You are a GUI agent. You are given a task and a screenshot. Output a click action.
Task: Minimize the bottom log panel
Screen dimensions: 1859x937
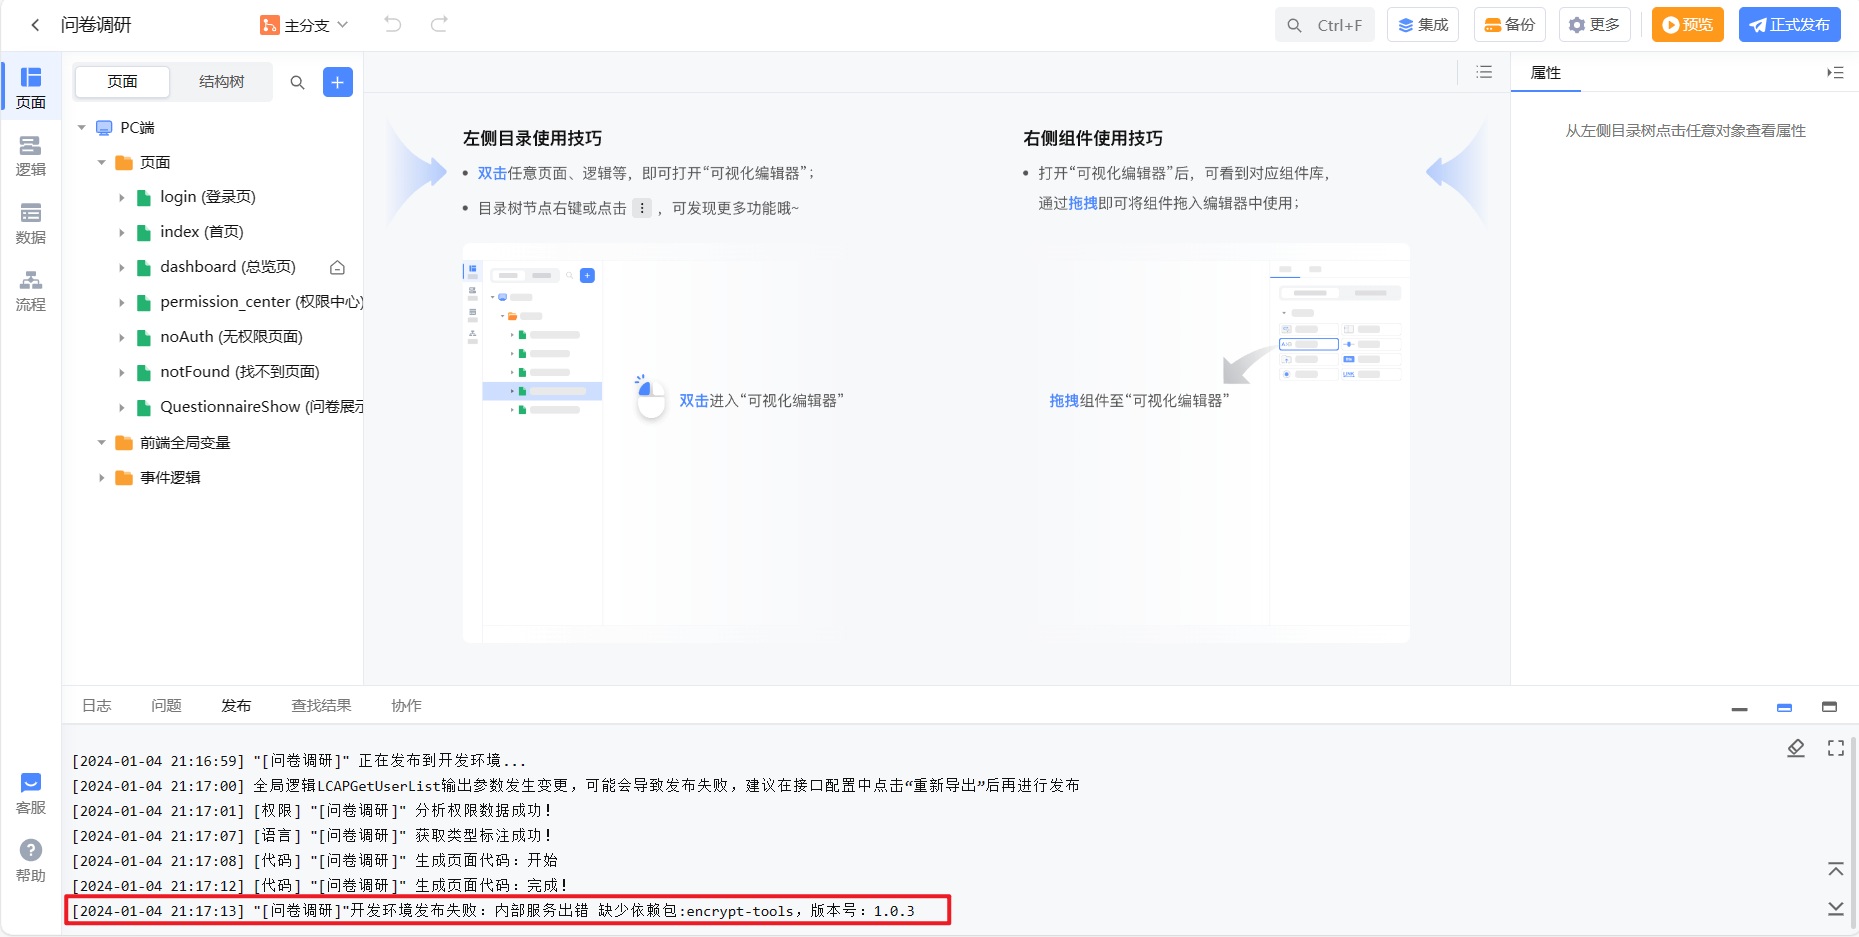click(1740, 708)
